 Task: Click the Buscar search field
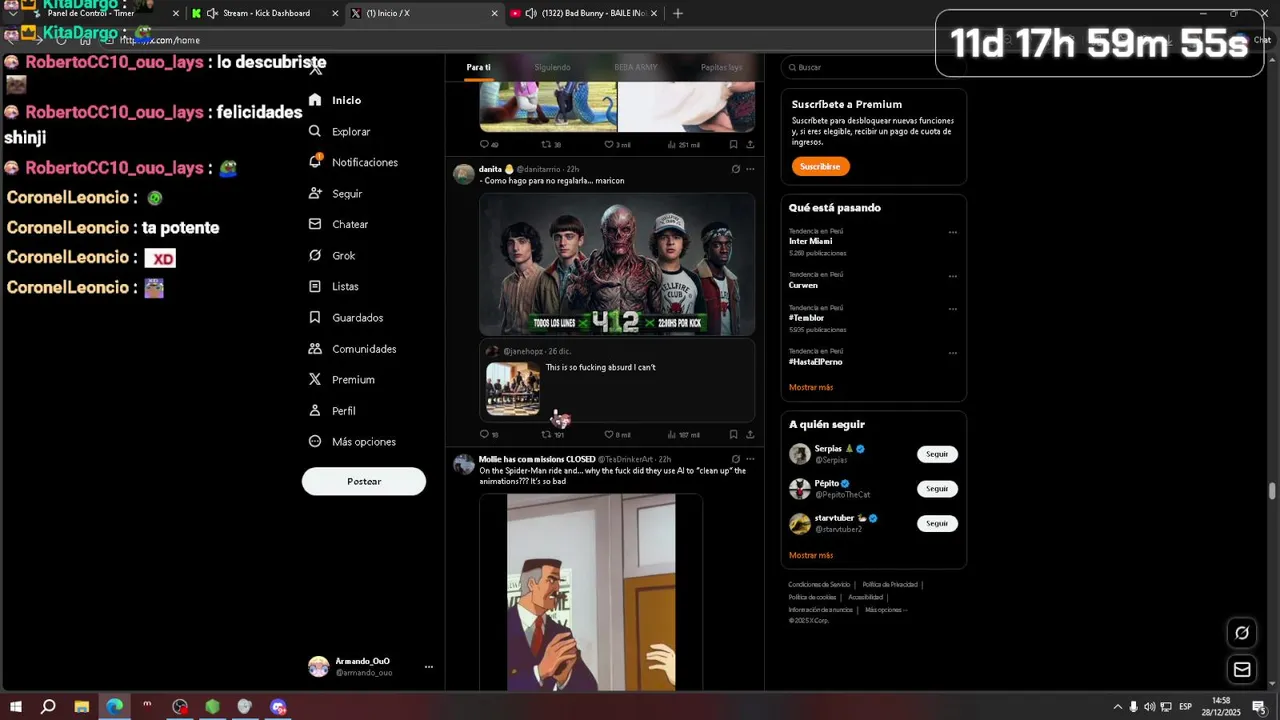(x=874, y=67)
